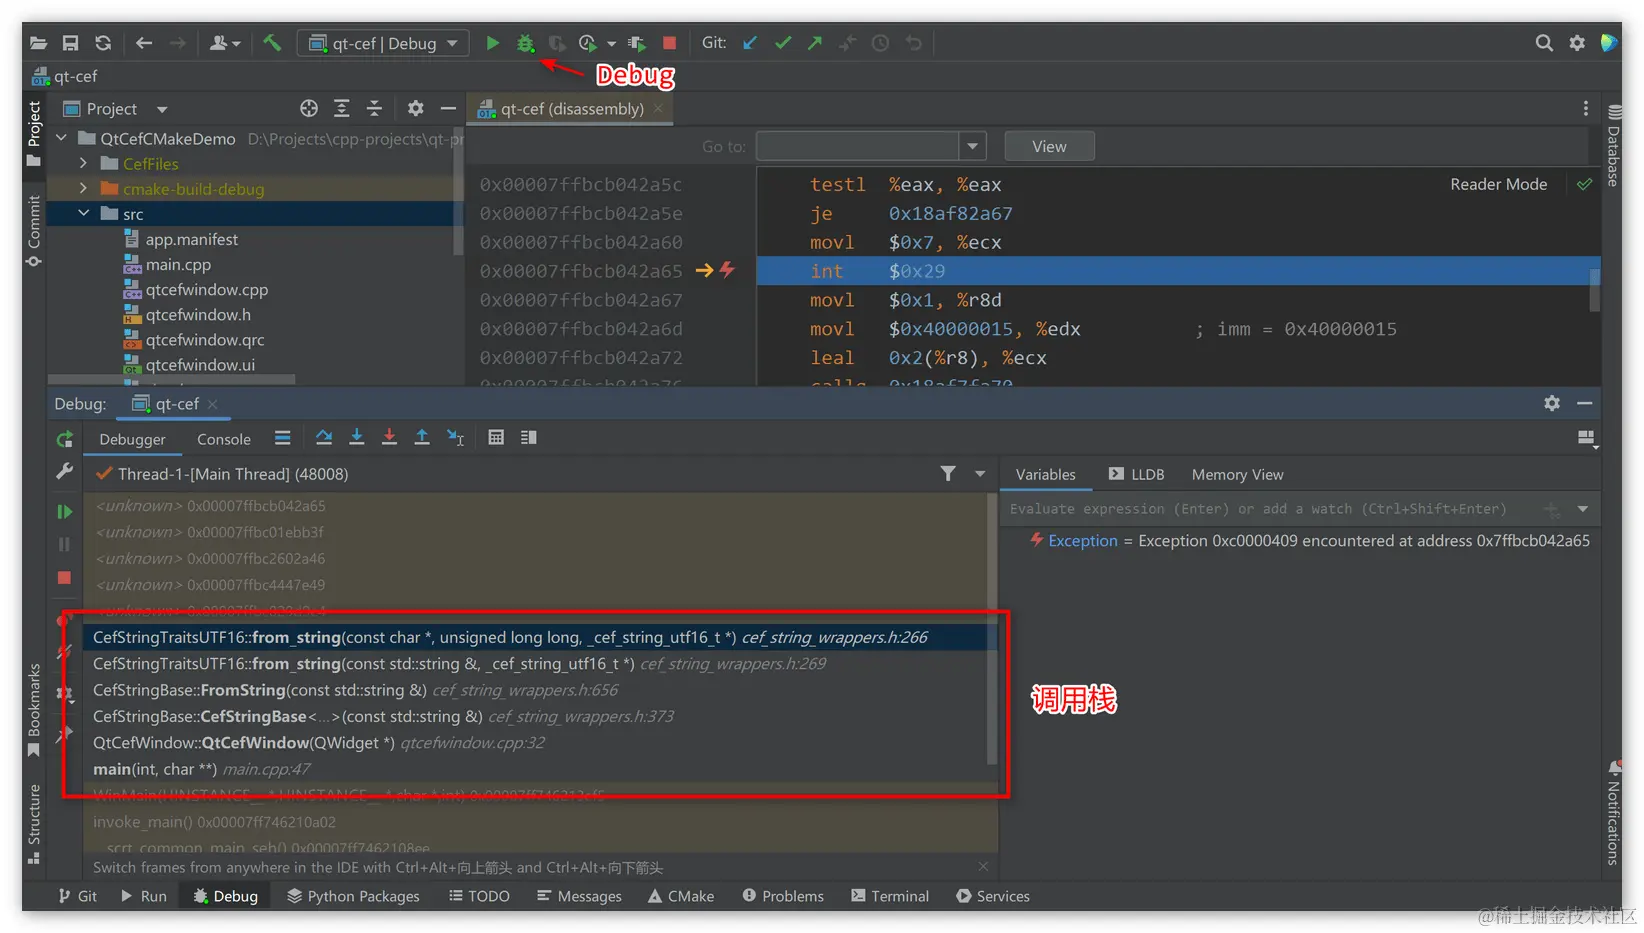Open Evaluate Expression with the calculator icon

tap(496, 437)
